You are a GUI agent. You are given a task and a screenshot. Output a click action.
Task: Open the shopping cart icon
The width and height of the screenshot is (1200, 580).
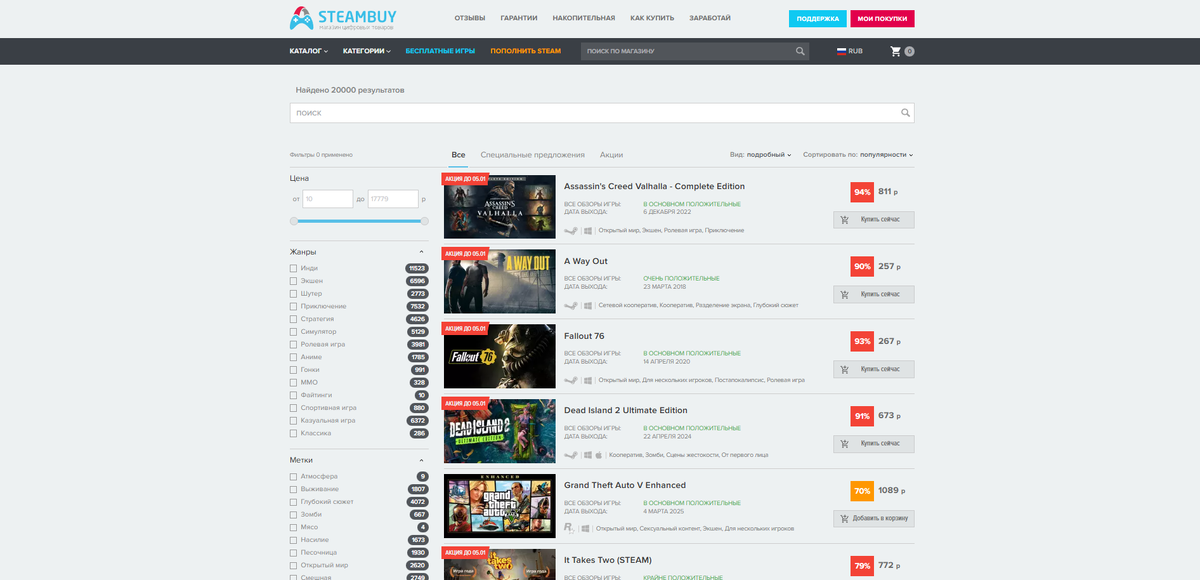pos(896,51)
